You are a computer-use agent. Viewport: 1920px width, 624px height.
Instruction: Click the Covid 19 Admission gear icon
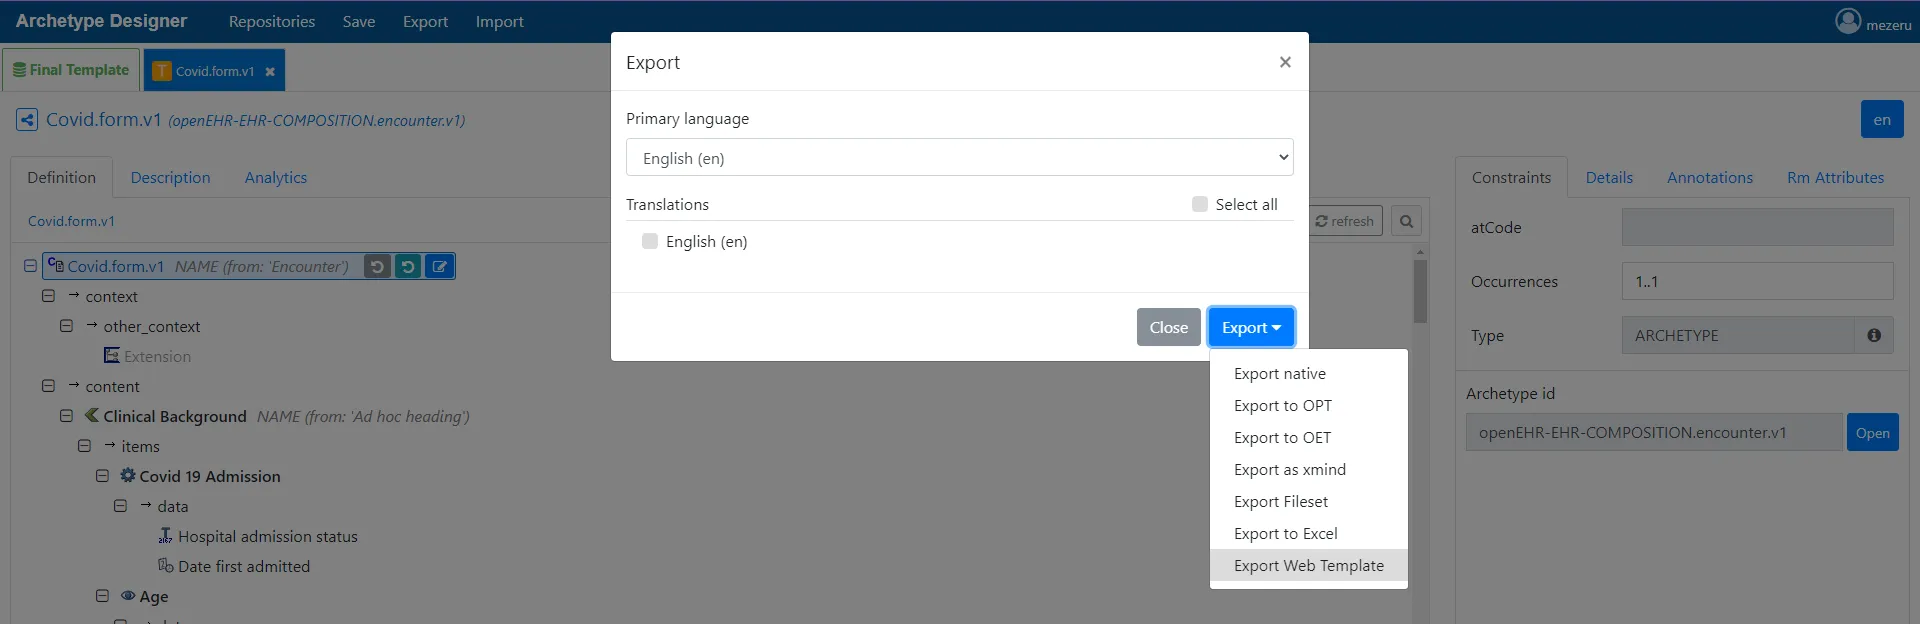click(x=128, y=476)
